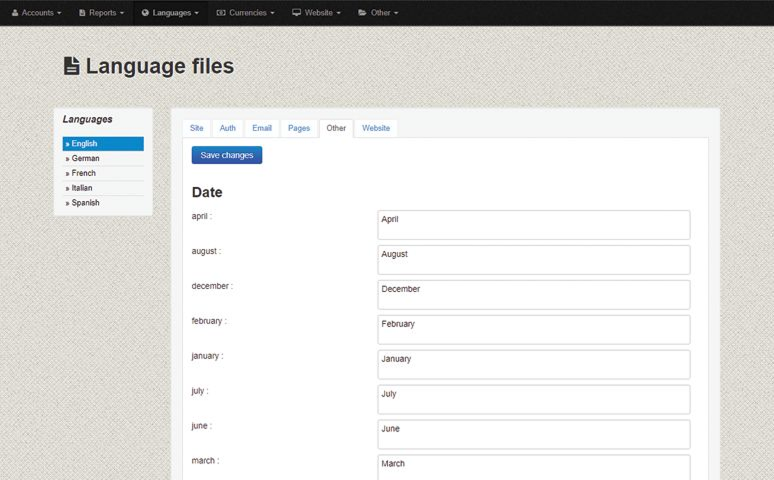Screen dimensions: 774x480
Task: Expand the Currencies dropdown caret
Action: click(x=272, y=13)
